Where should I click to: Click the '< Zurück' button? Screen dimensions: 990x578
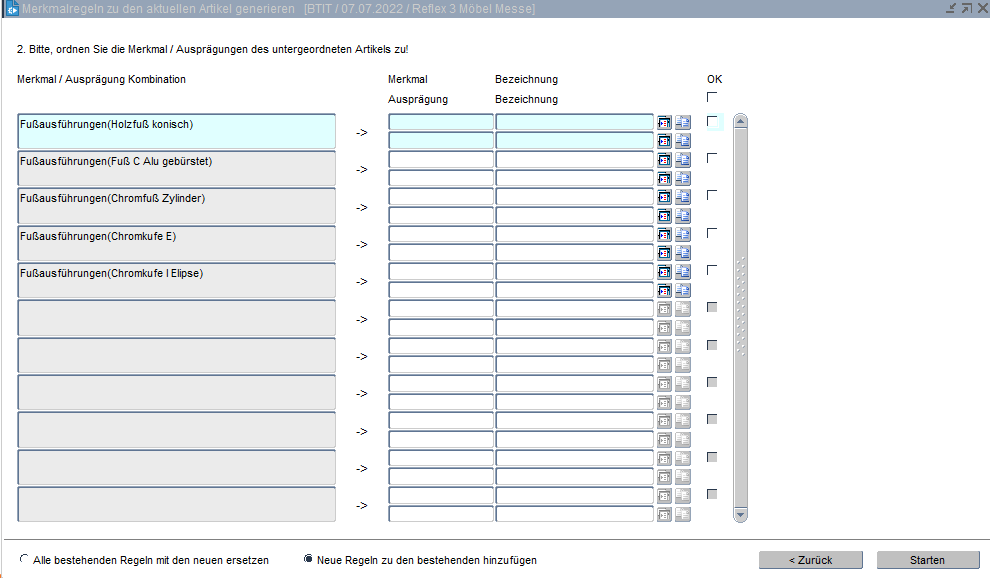pos(810,560)
